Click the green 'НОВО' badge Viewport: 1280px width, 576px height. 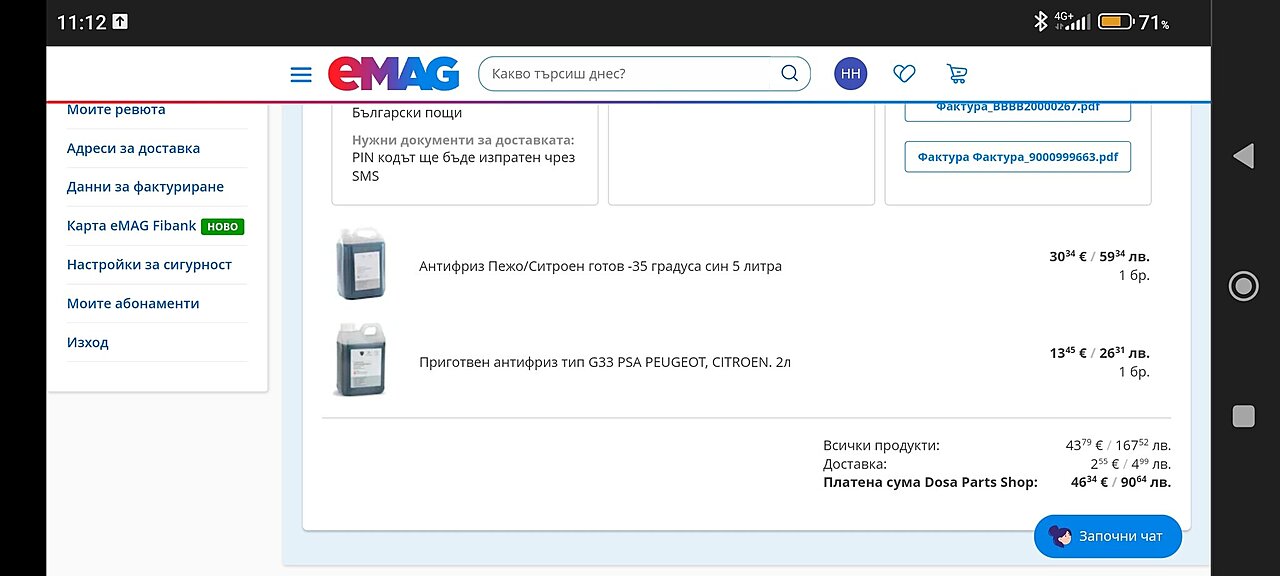pyautogui.click(x=222, y=227)
